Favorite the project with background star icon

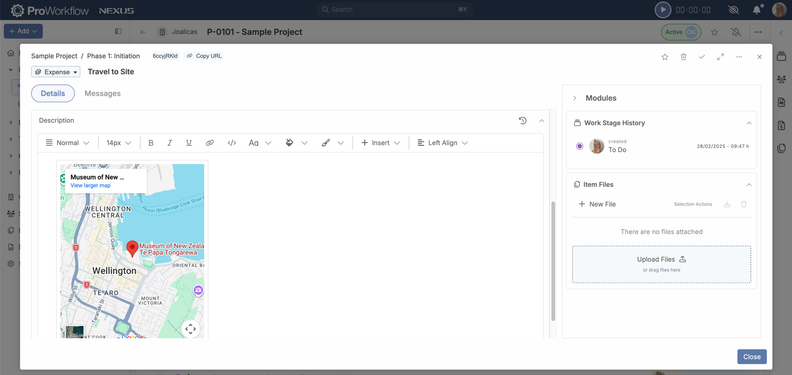click(714, 32)
